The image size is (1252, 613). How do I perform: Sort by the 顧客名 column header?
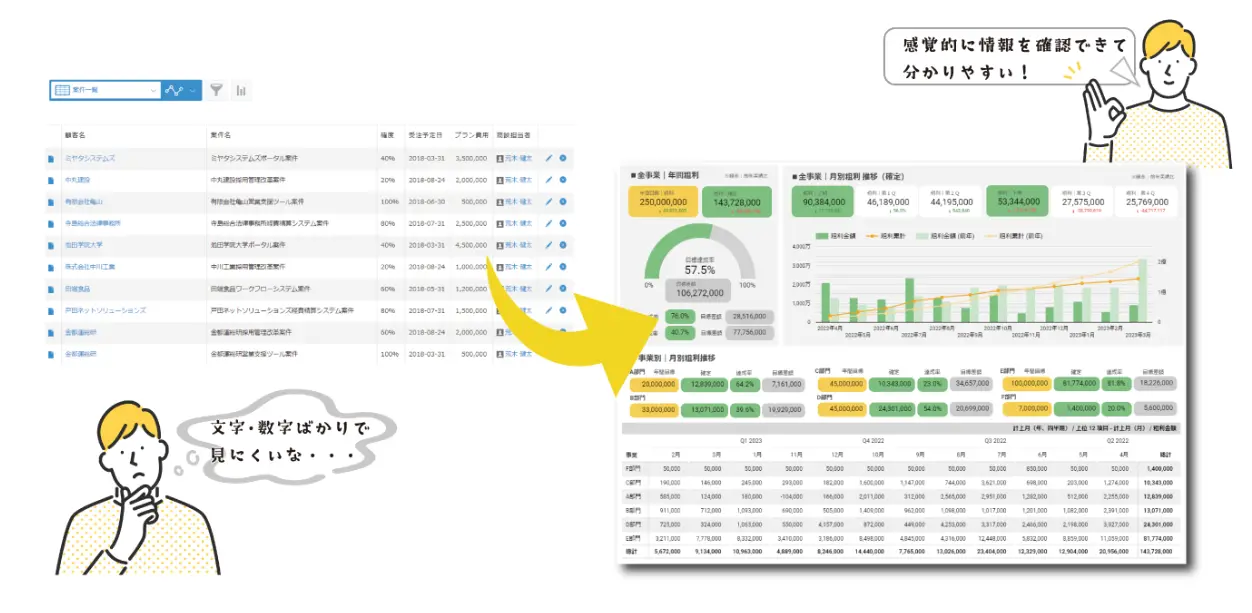pyautogui.click(x=75, y=134)
